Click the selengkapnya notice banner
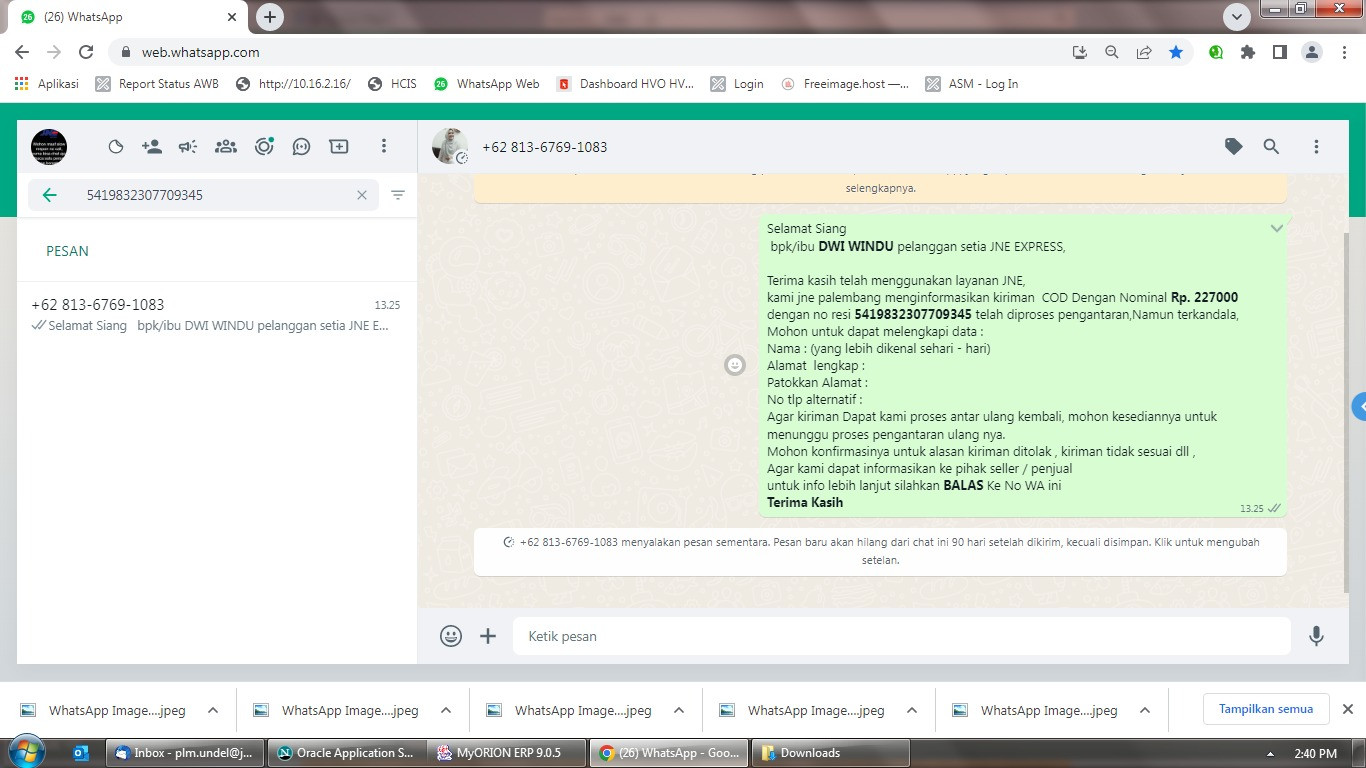Image resolution: width=1366 pixels, height=768 pixels. coord(881,187)
